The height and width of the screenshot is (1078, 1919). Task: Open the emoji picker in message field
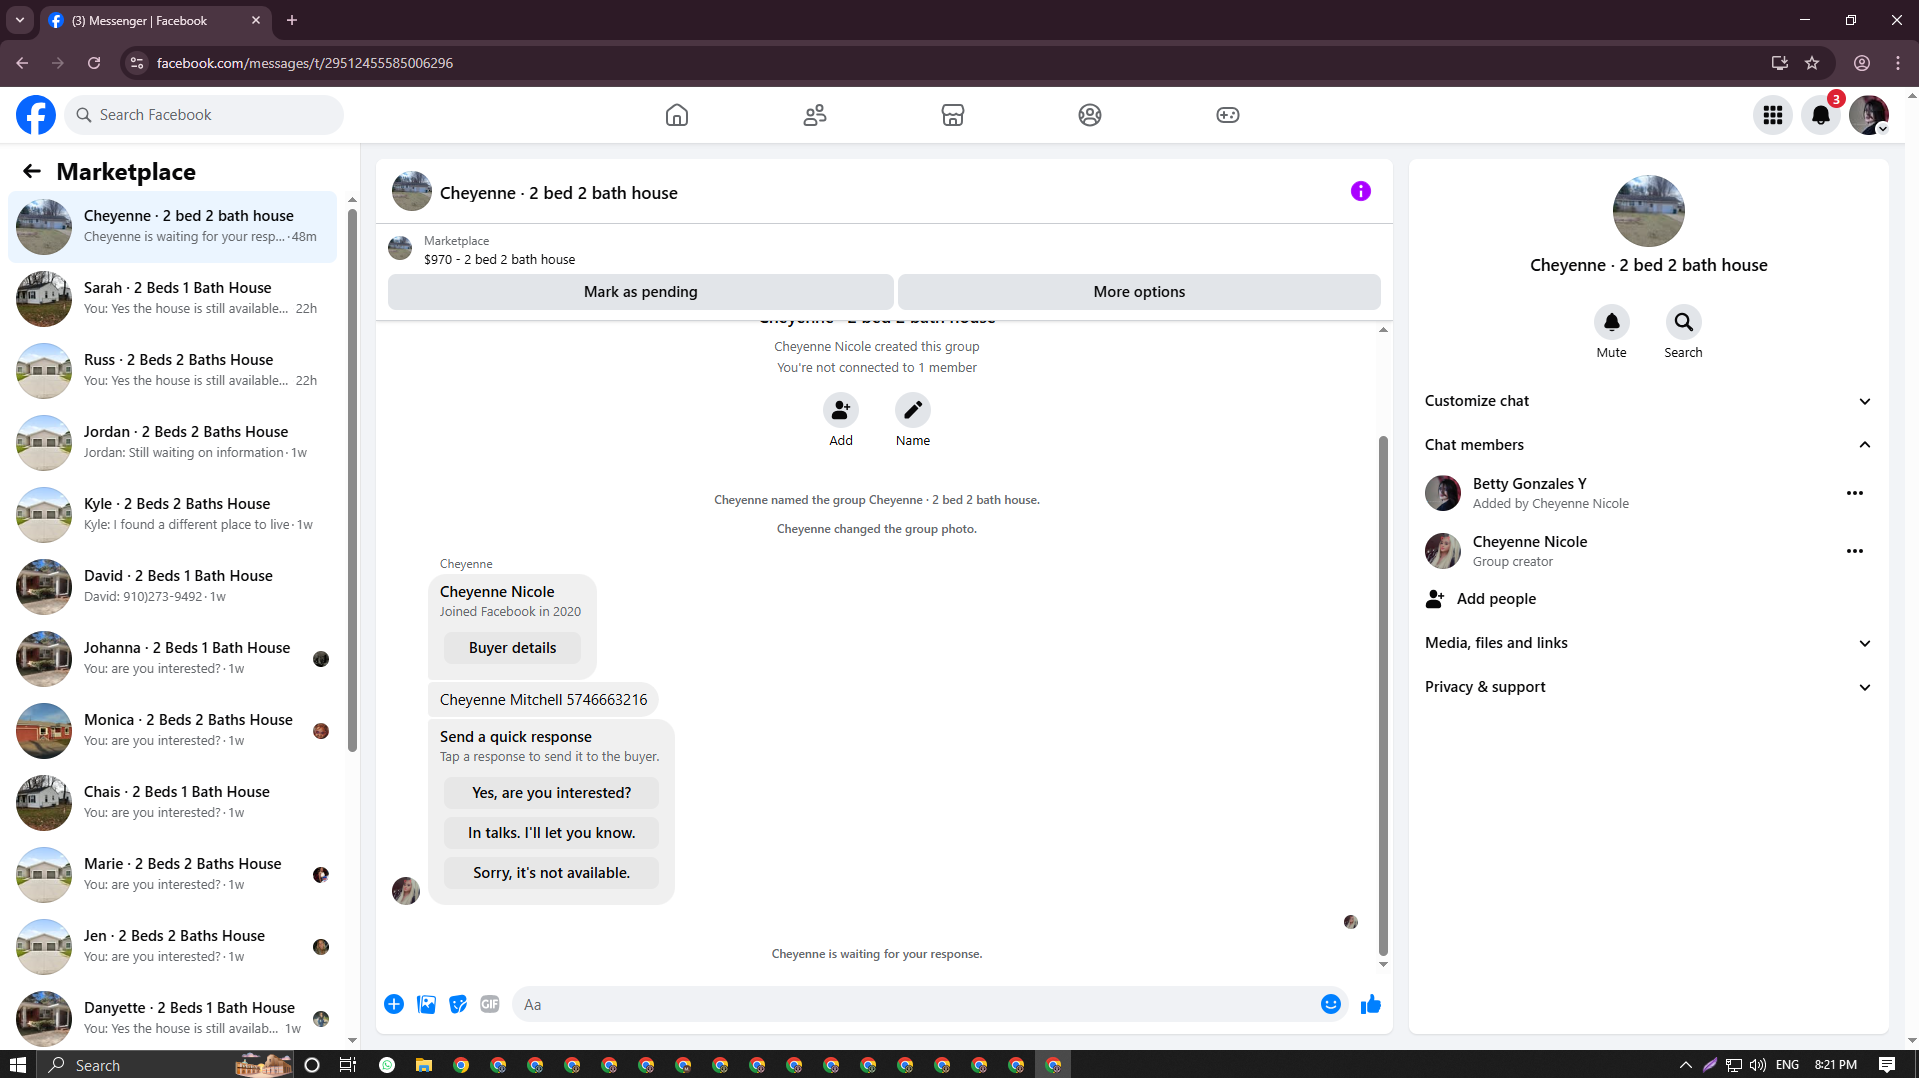click(1331, 1004)
